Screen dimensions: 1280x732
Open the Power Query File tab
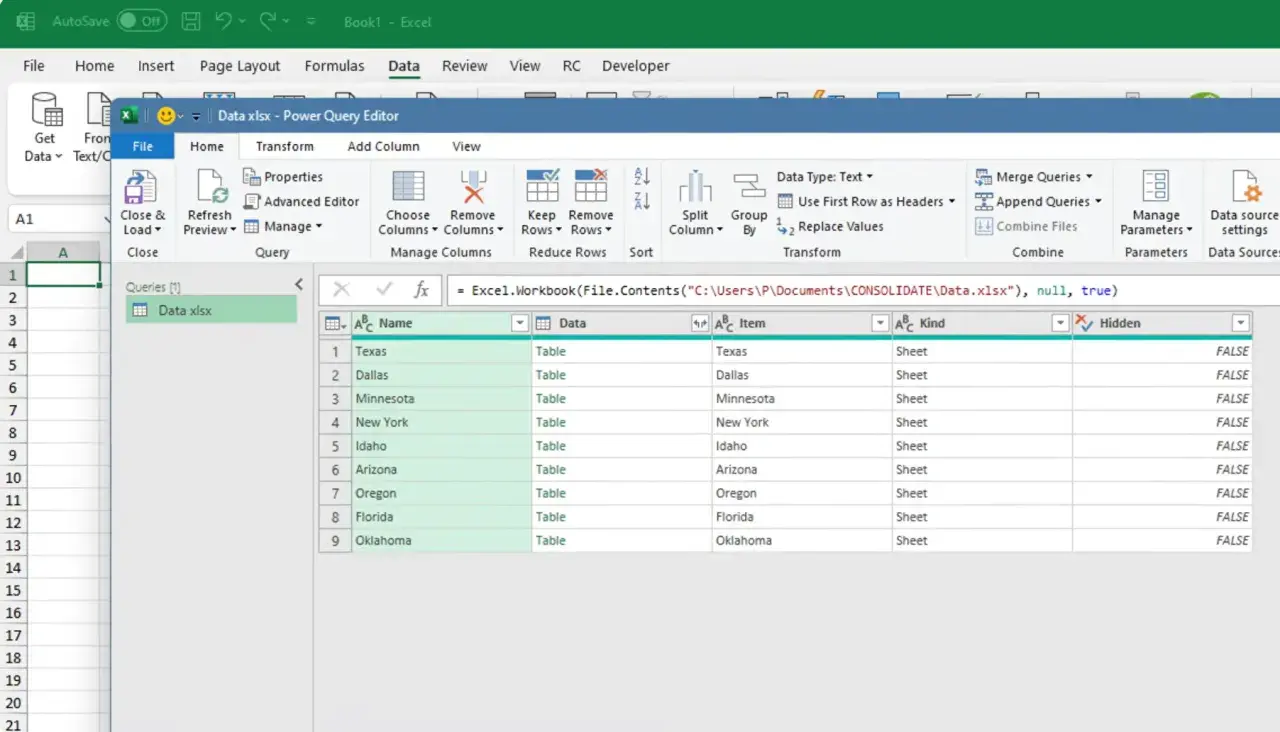143,146
